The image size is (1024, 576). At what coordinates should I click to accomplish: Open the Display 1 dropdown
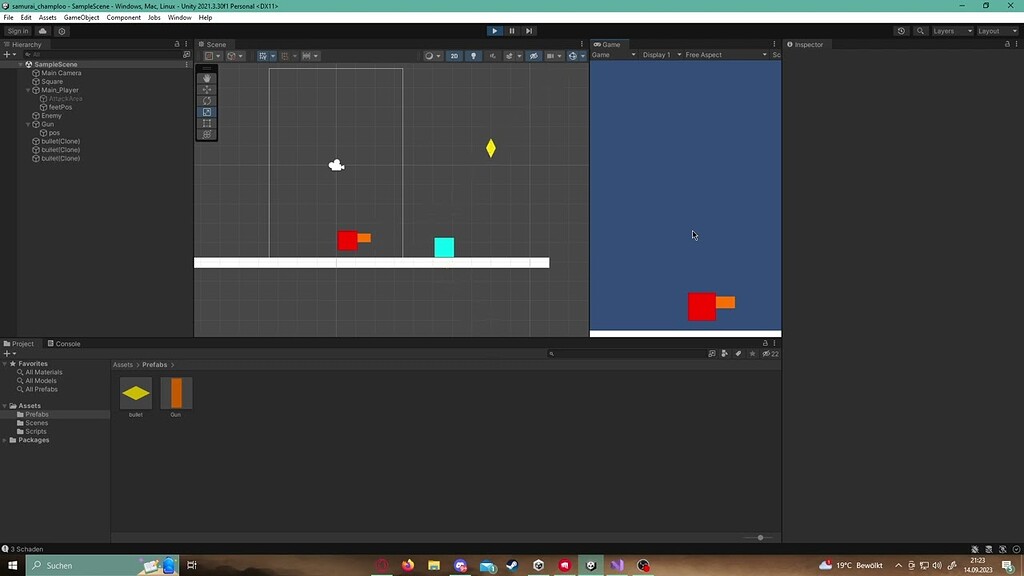[x=657, y=55]
